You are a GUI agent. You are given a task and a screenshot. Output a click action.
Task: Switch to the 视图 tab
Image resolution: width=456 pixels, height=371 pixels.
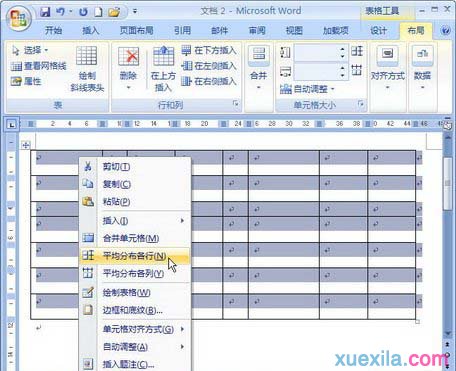click(x=294, y=31)
